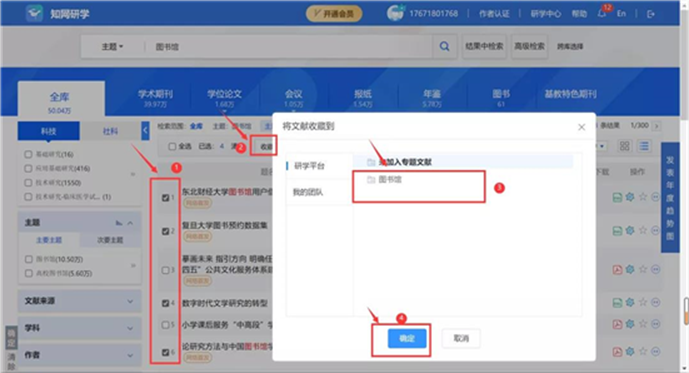
Task: Tick the 全选 select-all checkbox
Action: (x=172, y=146)
